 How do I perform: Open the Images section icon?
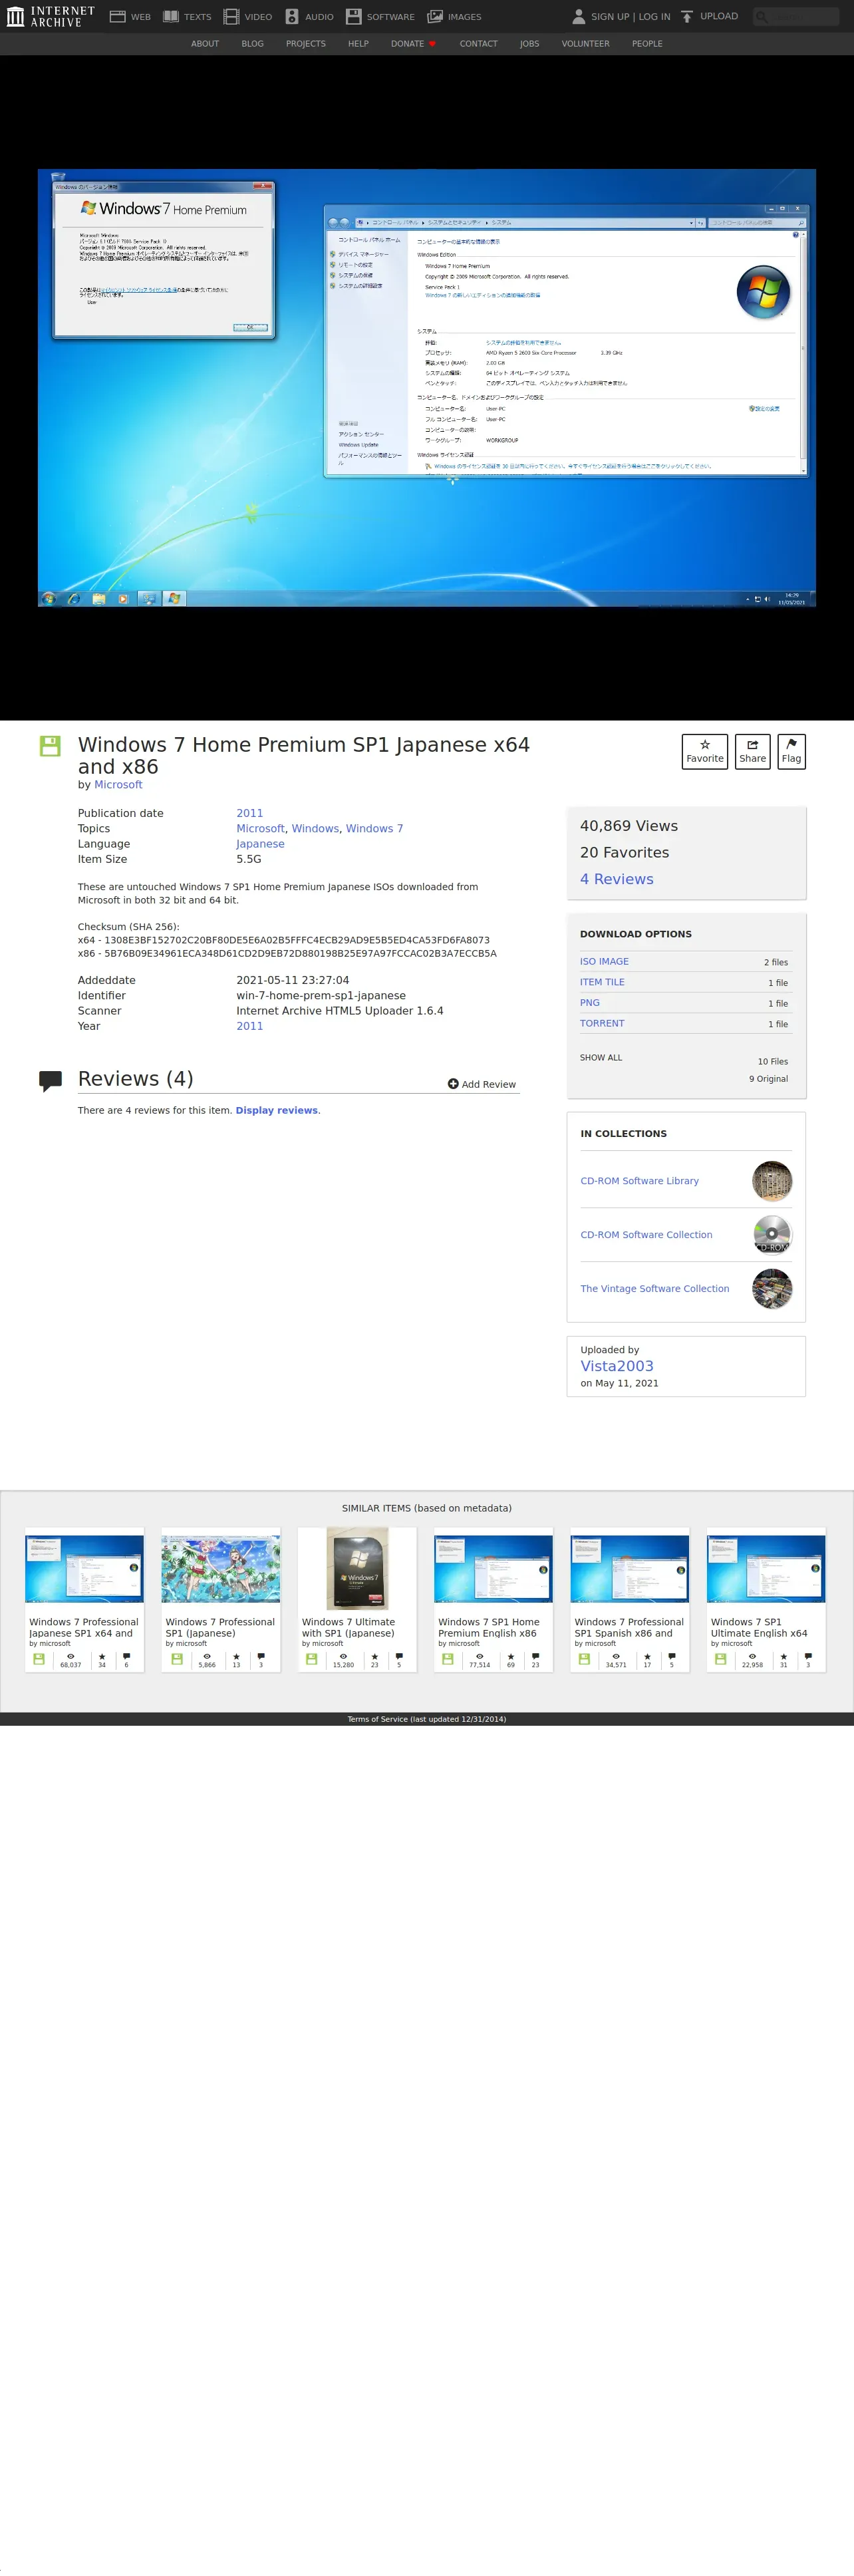point(435,16)
